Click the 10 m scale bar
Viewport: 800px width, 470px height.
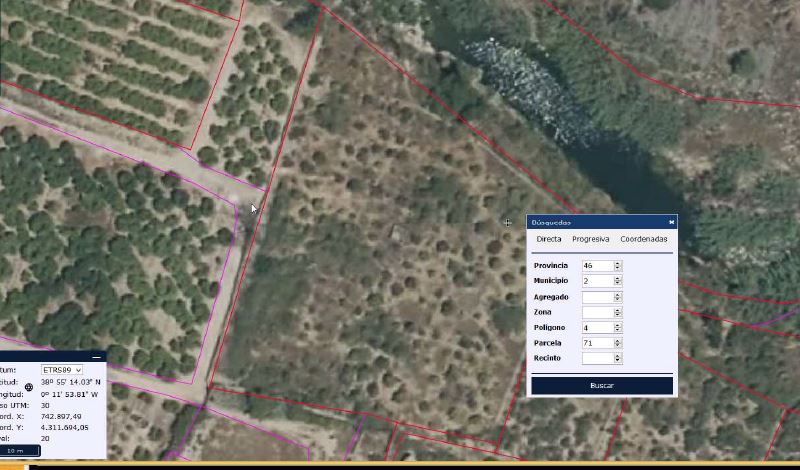coord(20,451)
